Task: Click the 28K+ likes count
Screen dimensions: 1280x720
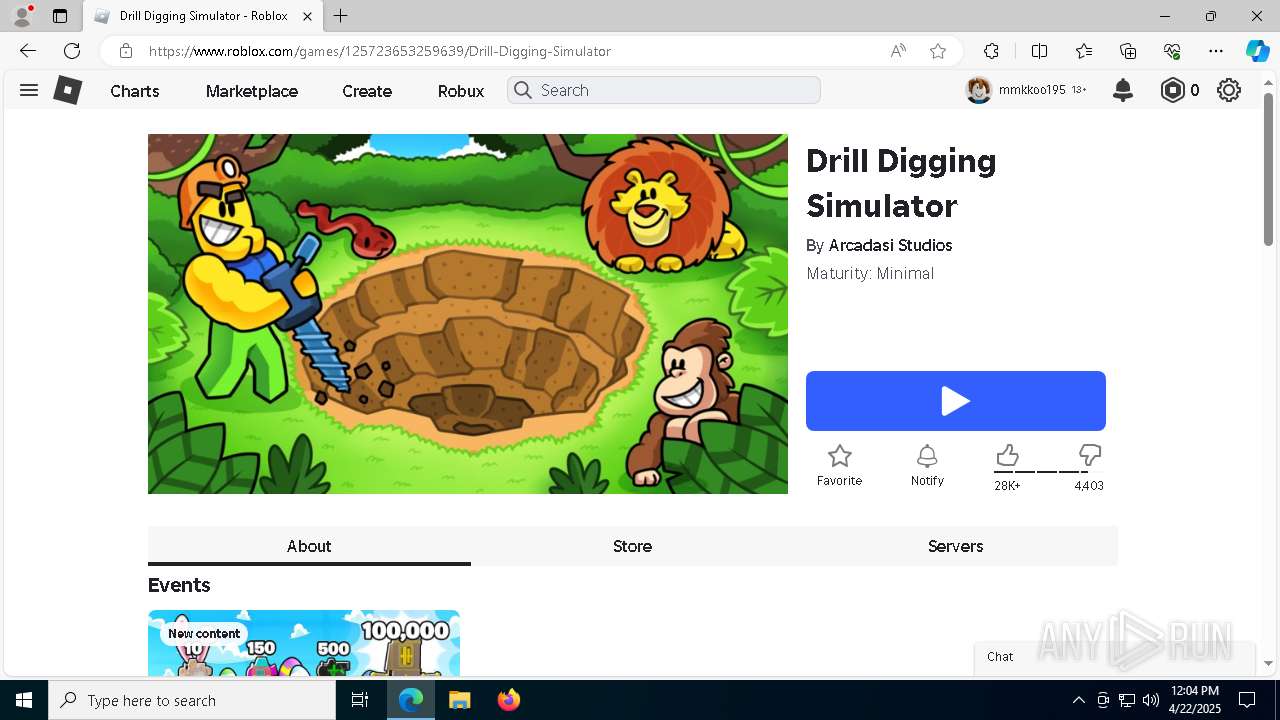Action: pyautogui.click(x=1007, y=486)
